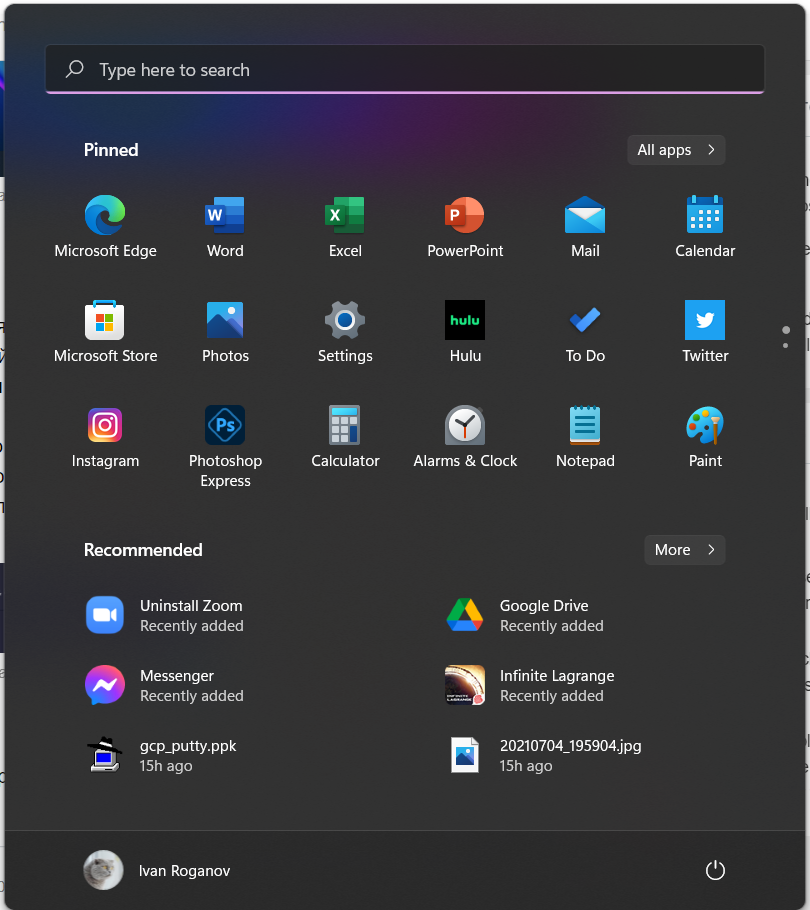Expand More recommended items

point(685,550)
